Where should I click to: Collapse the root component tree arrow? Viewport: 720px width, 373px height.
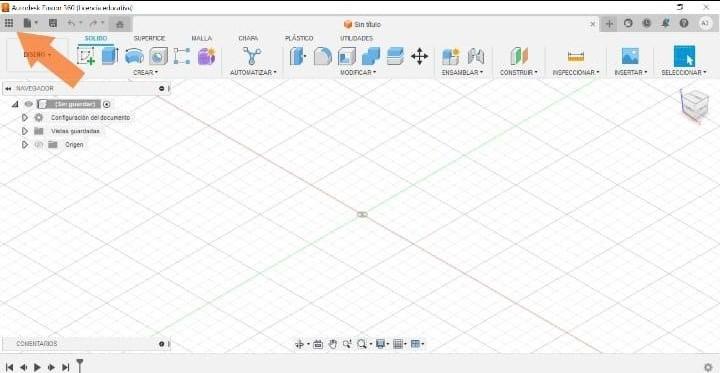(15, 104)
